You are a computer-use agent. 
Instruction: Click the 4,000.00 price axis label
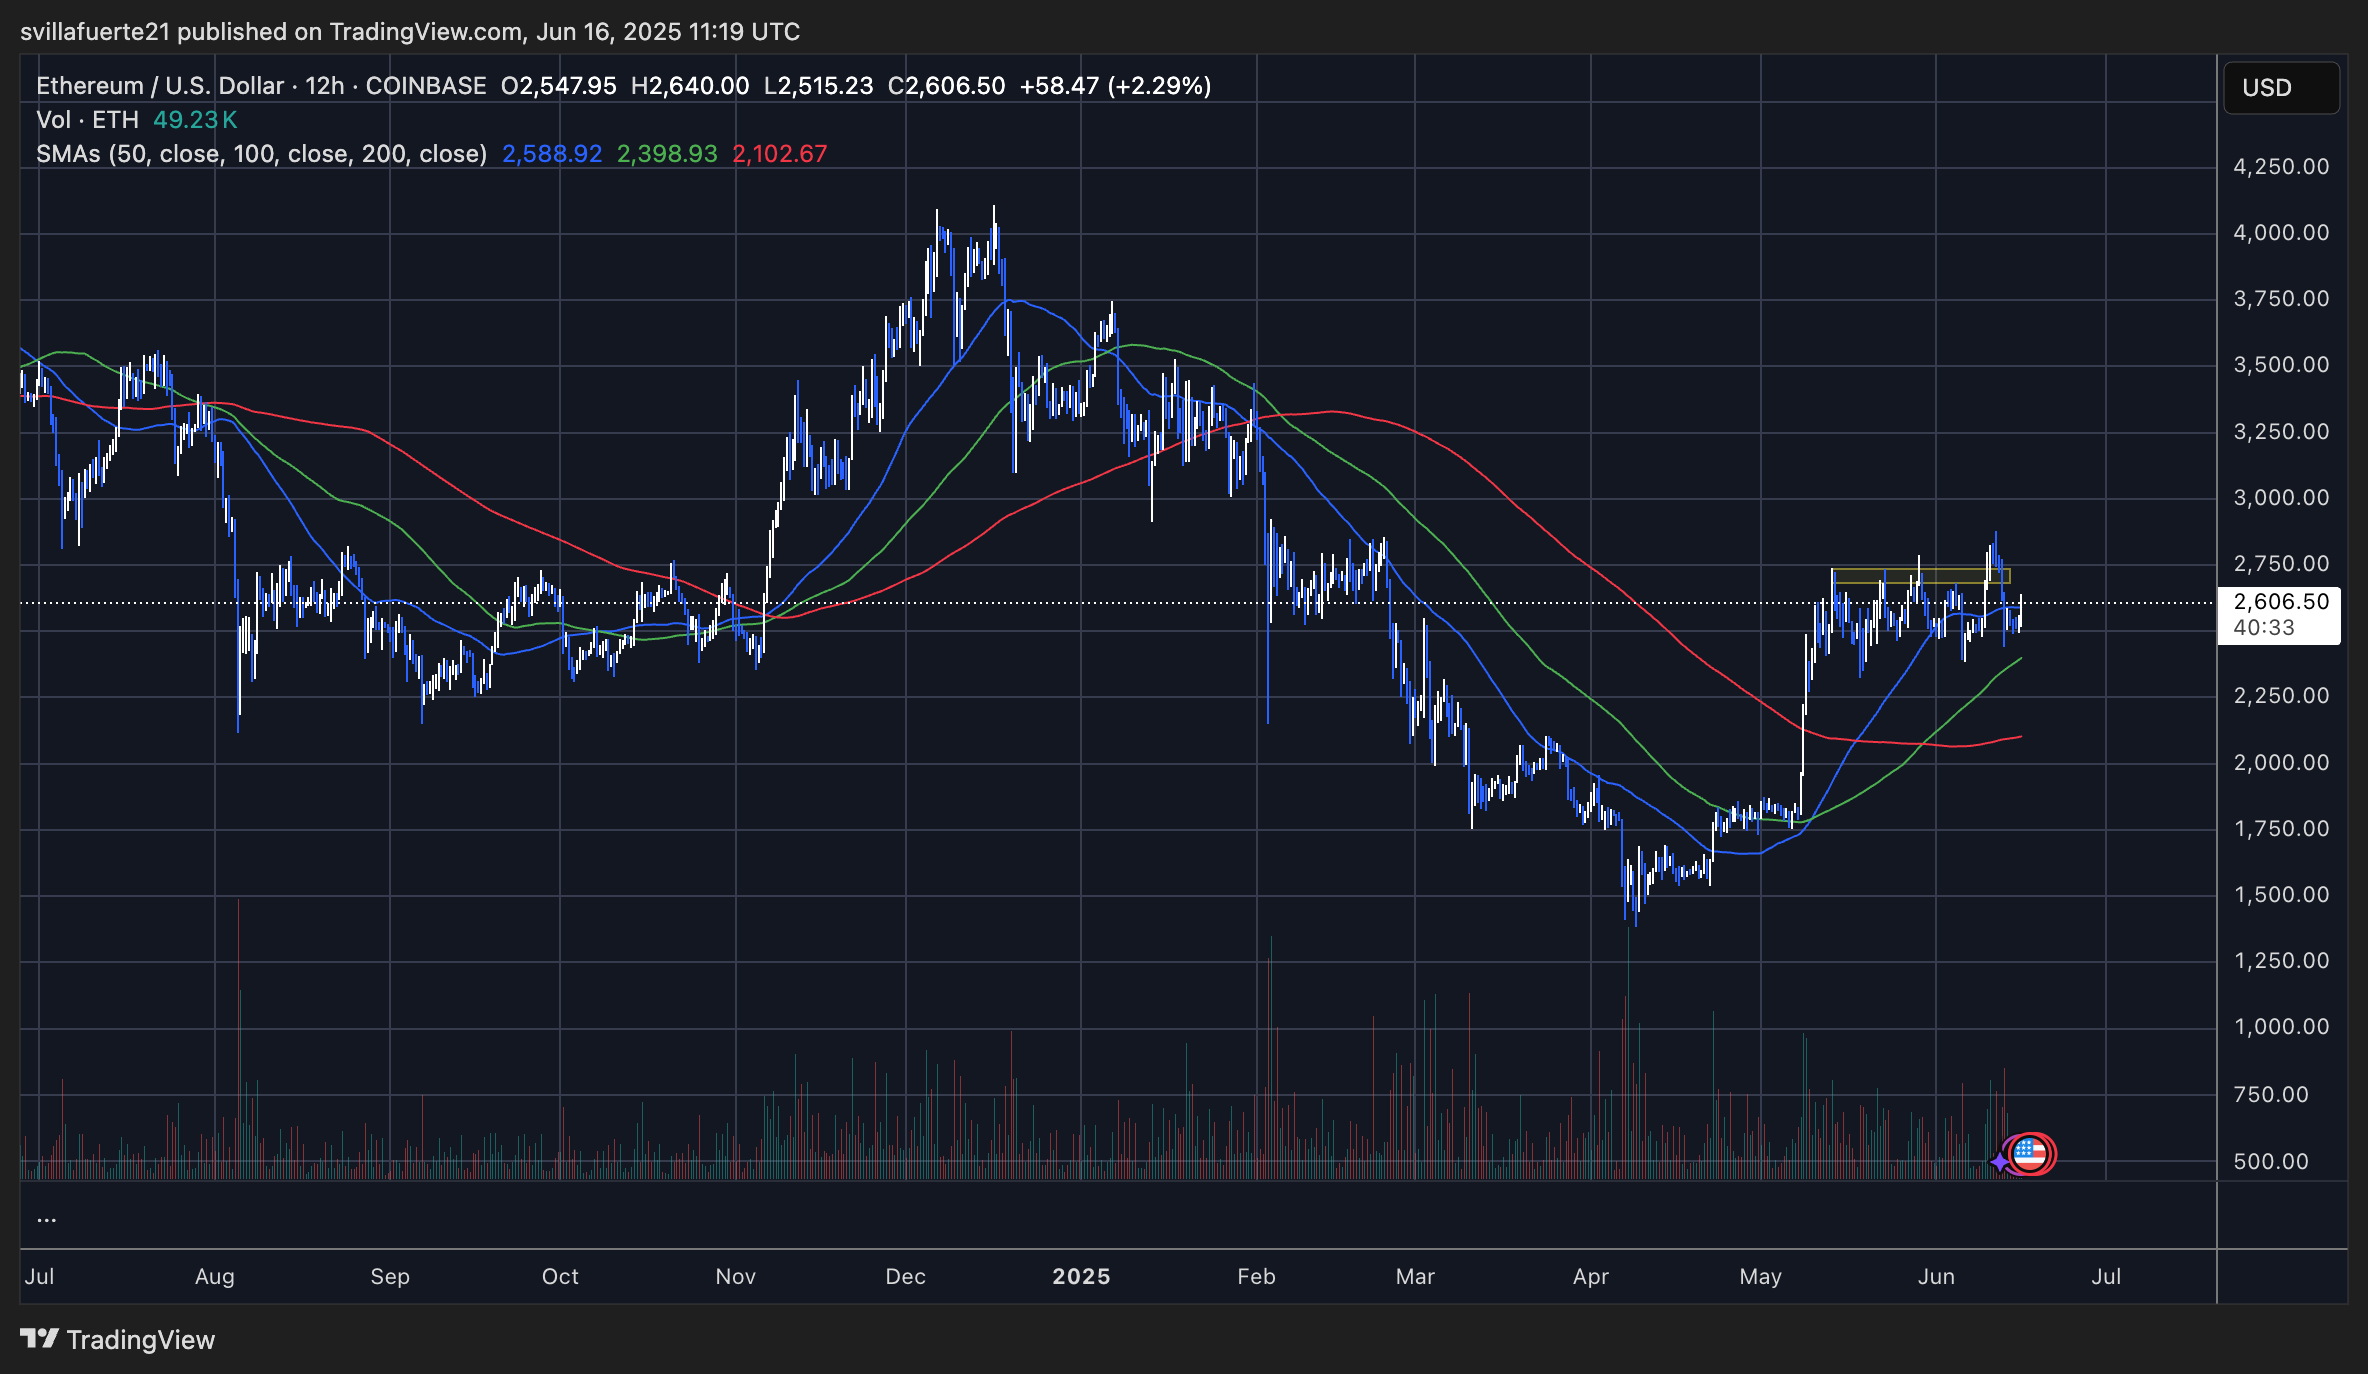[x=2281, y=233]
